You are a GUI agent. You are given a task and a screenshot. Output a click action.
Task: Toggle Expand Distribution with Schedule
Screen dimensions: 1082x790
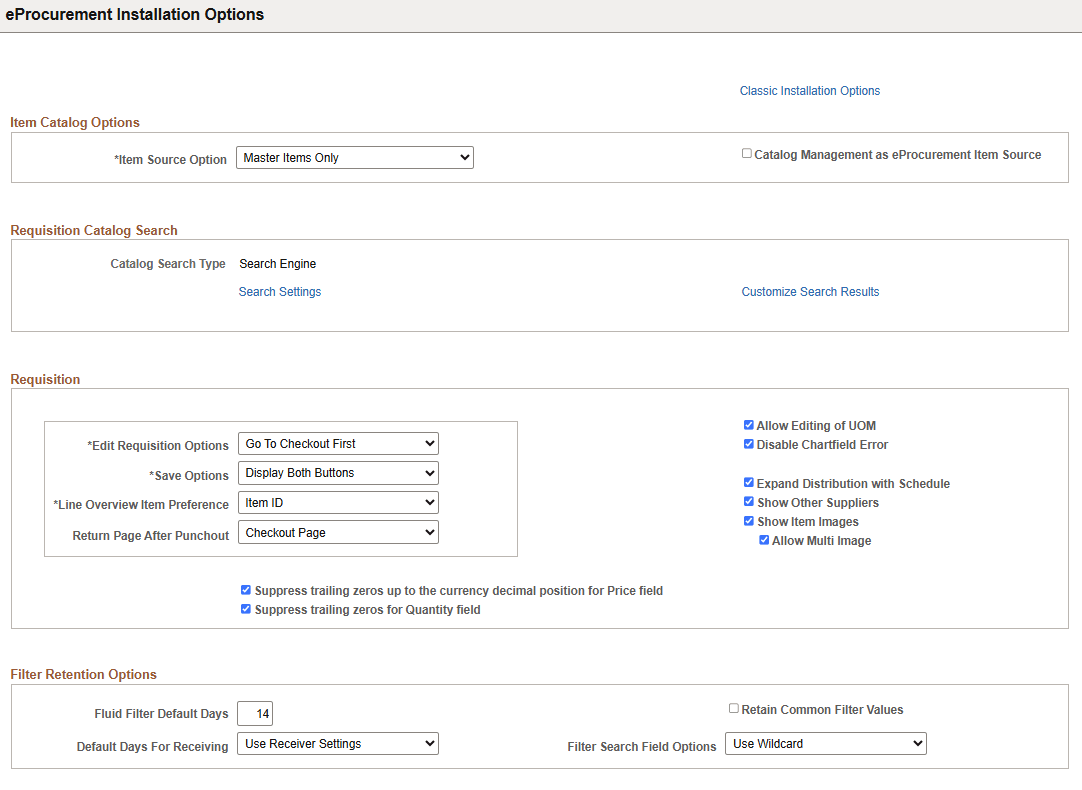click(x=748, y=482)
